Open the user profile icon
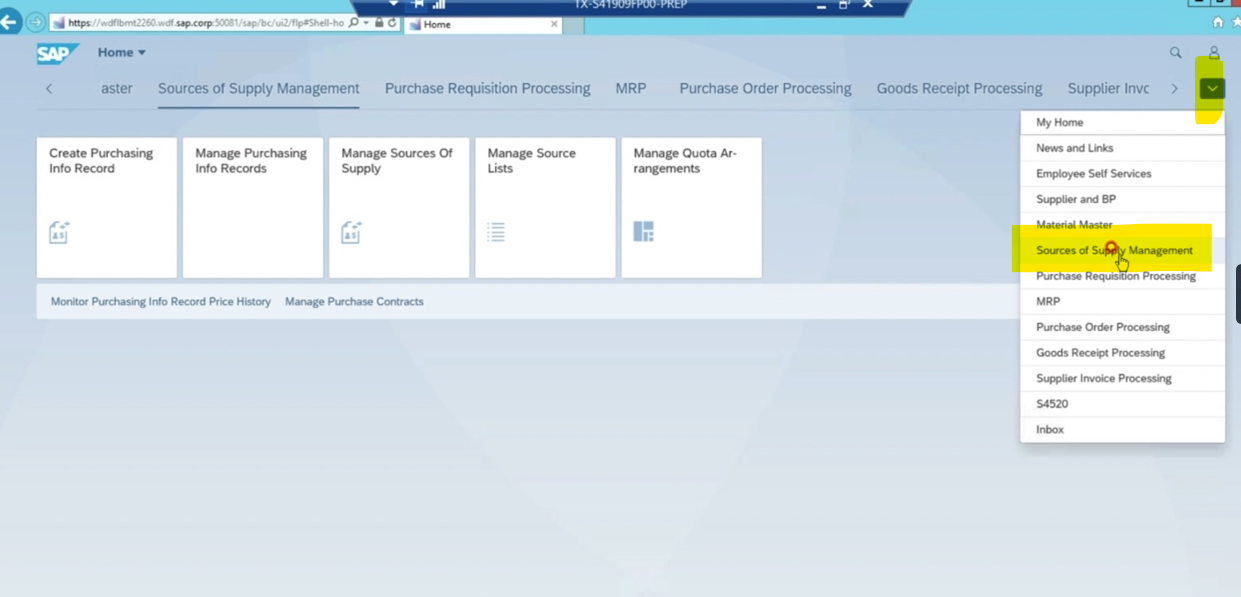 click(x=1214, y=52)
